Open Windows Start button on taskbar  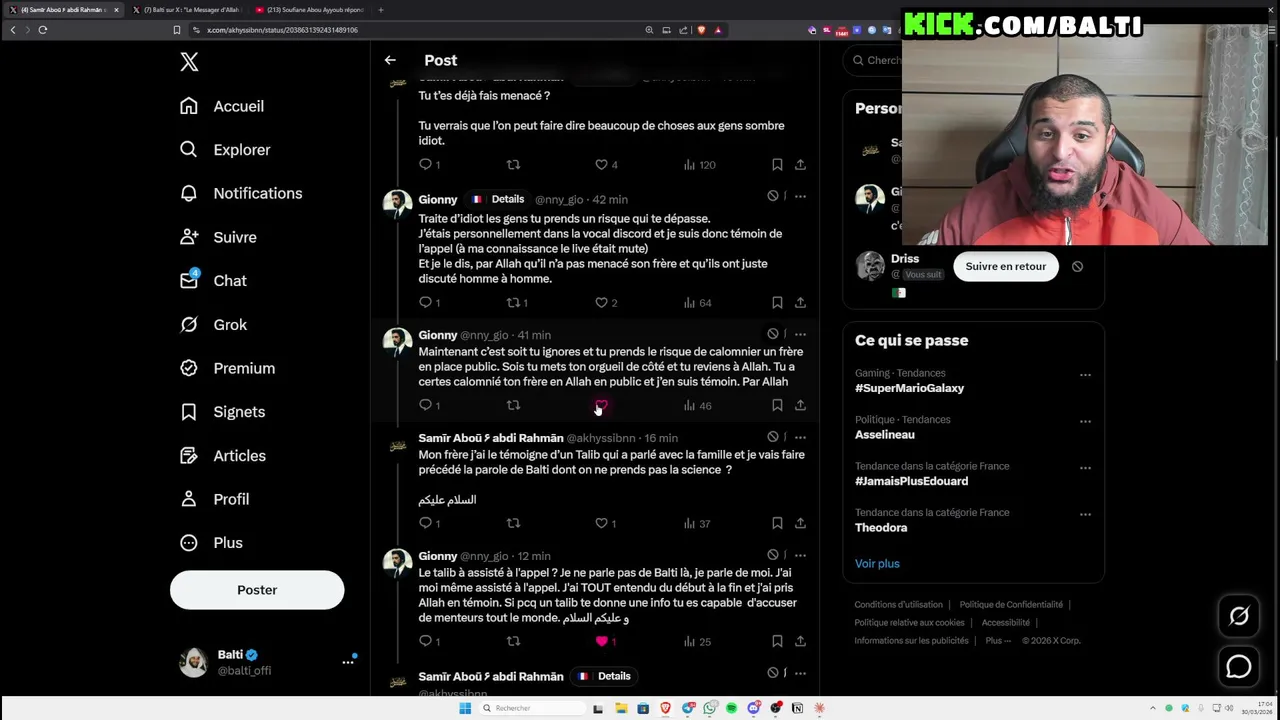click(465, 708)
